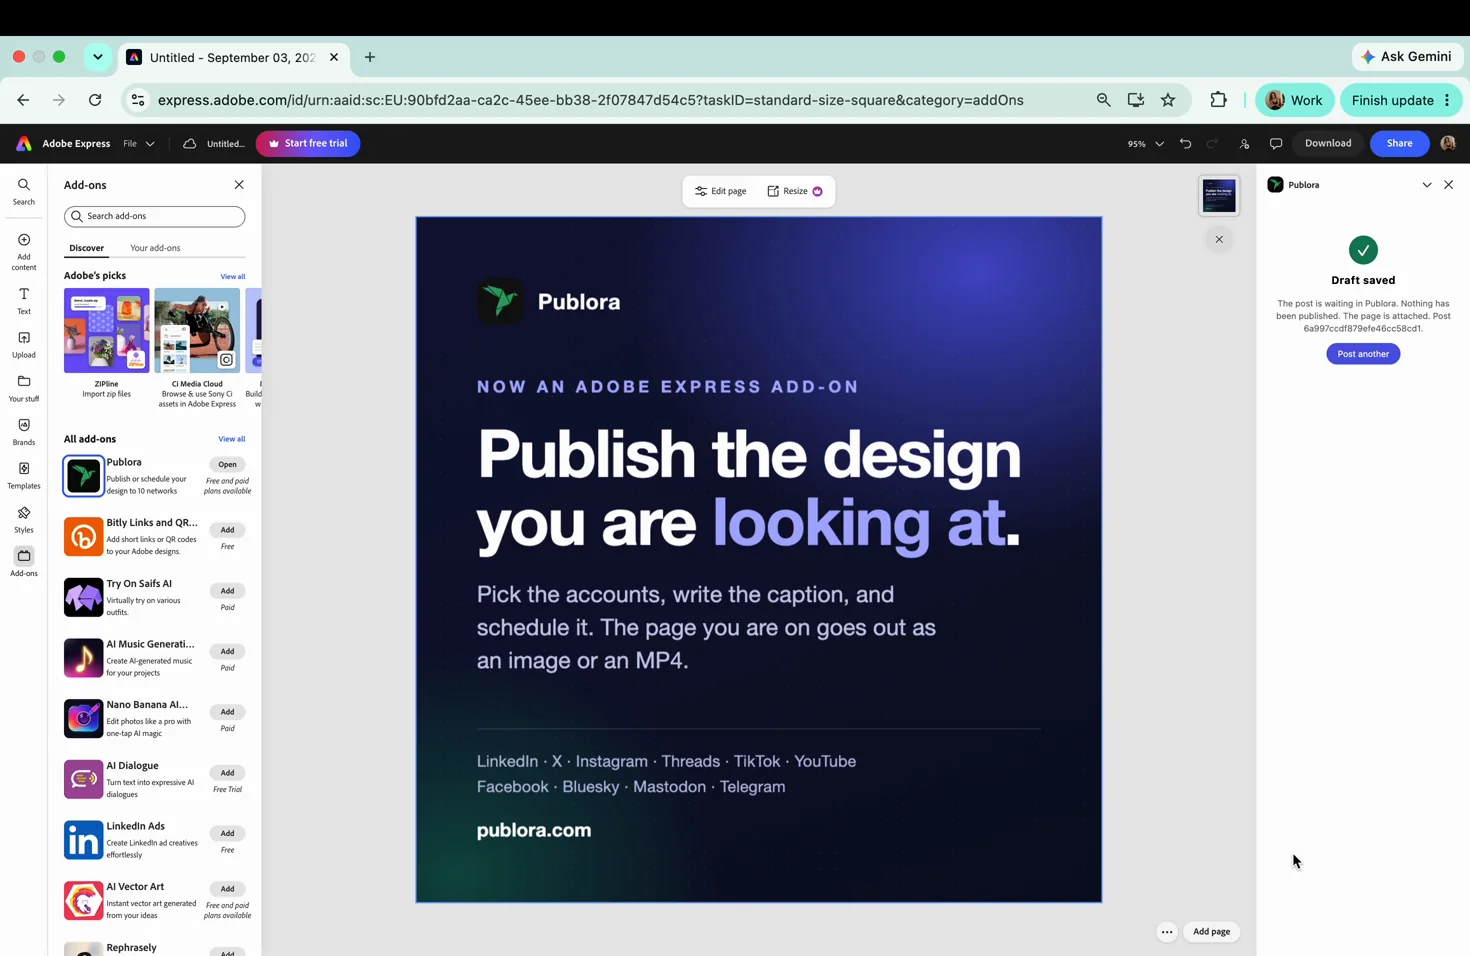The height and width of the screenshot is (956, 1470).
Task: Add Nano Banana AI add-on
Action: (x=227, y=712)
